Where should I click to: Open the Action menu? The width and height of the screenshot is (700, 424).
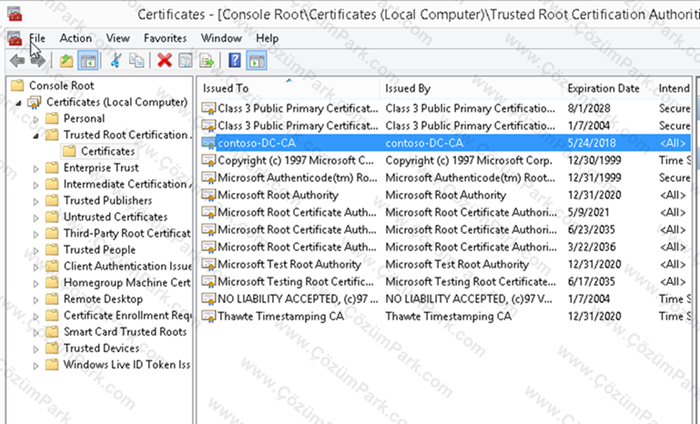(x=76, y=38)
